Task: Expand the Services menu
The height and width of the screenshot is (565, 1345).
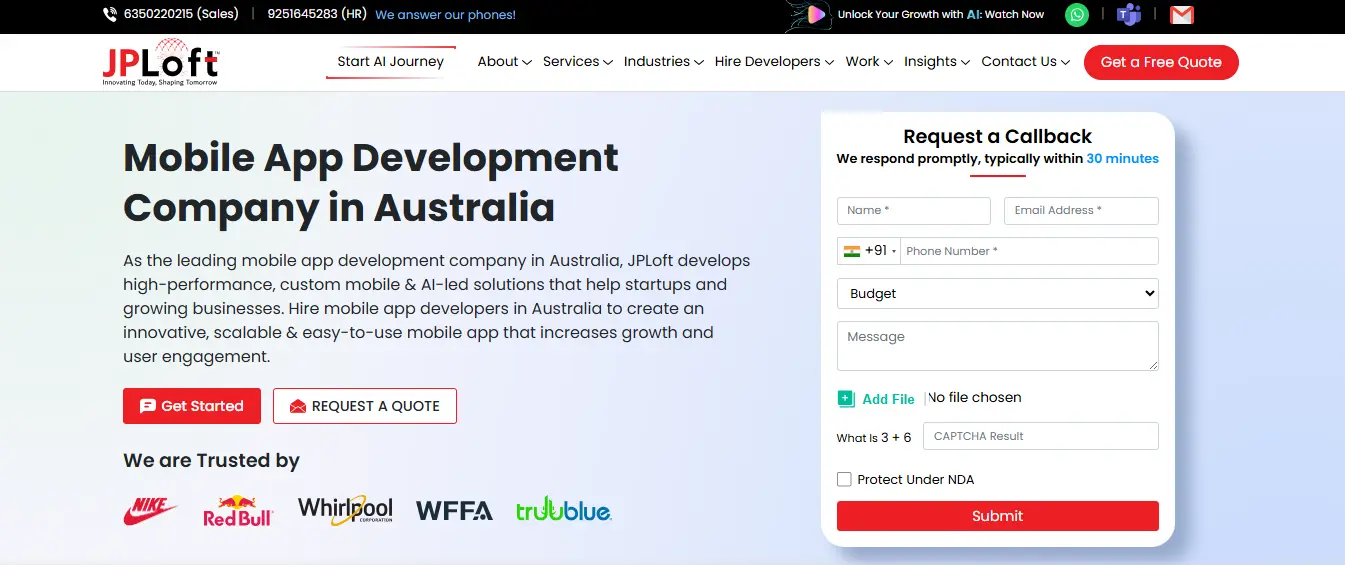Action: pos(577,62)
